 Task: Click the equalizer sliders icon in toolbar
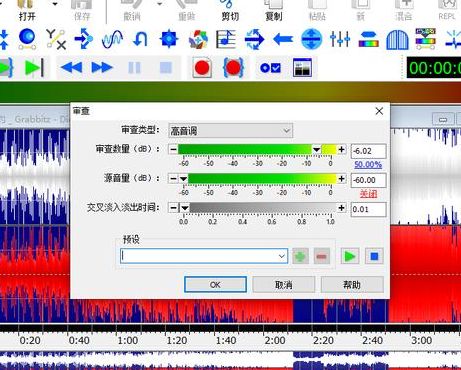pyautogui.click(x=340, y=39)
